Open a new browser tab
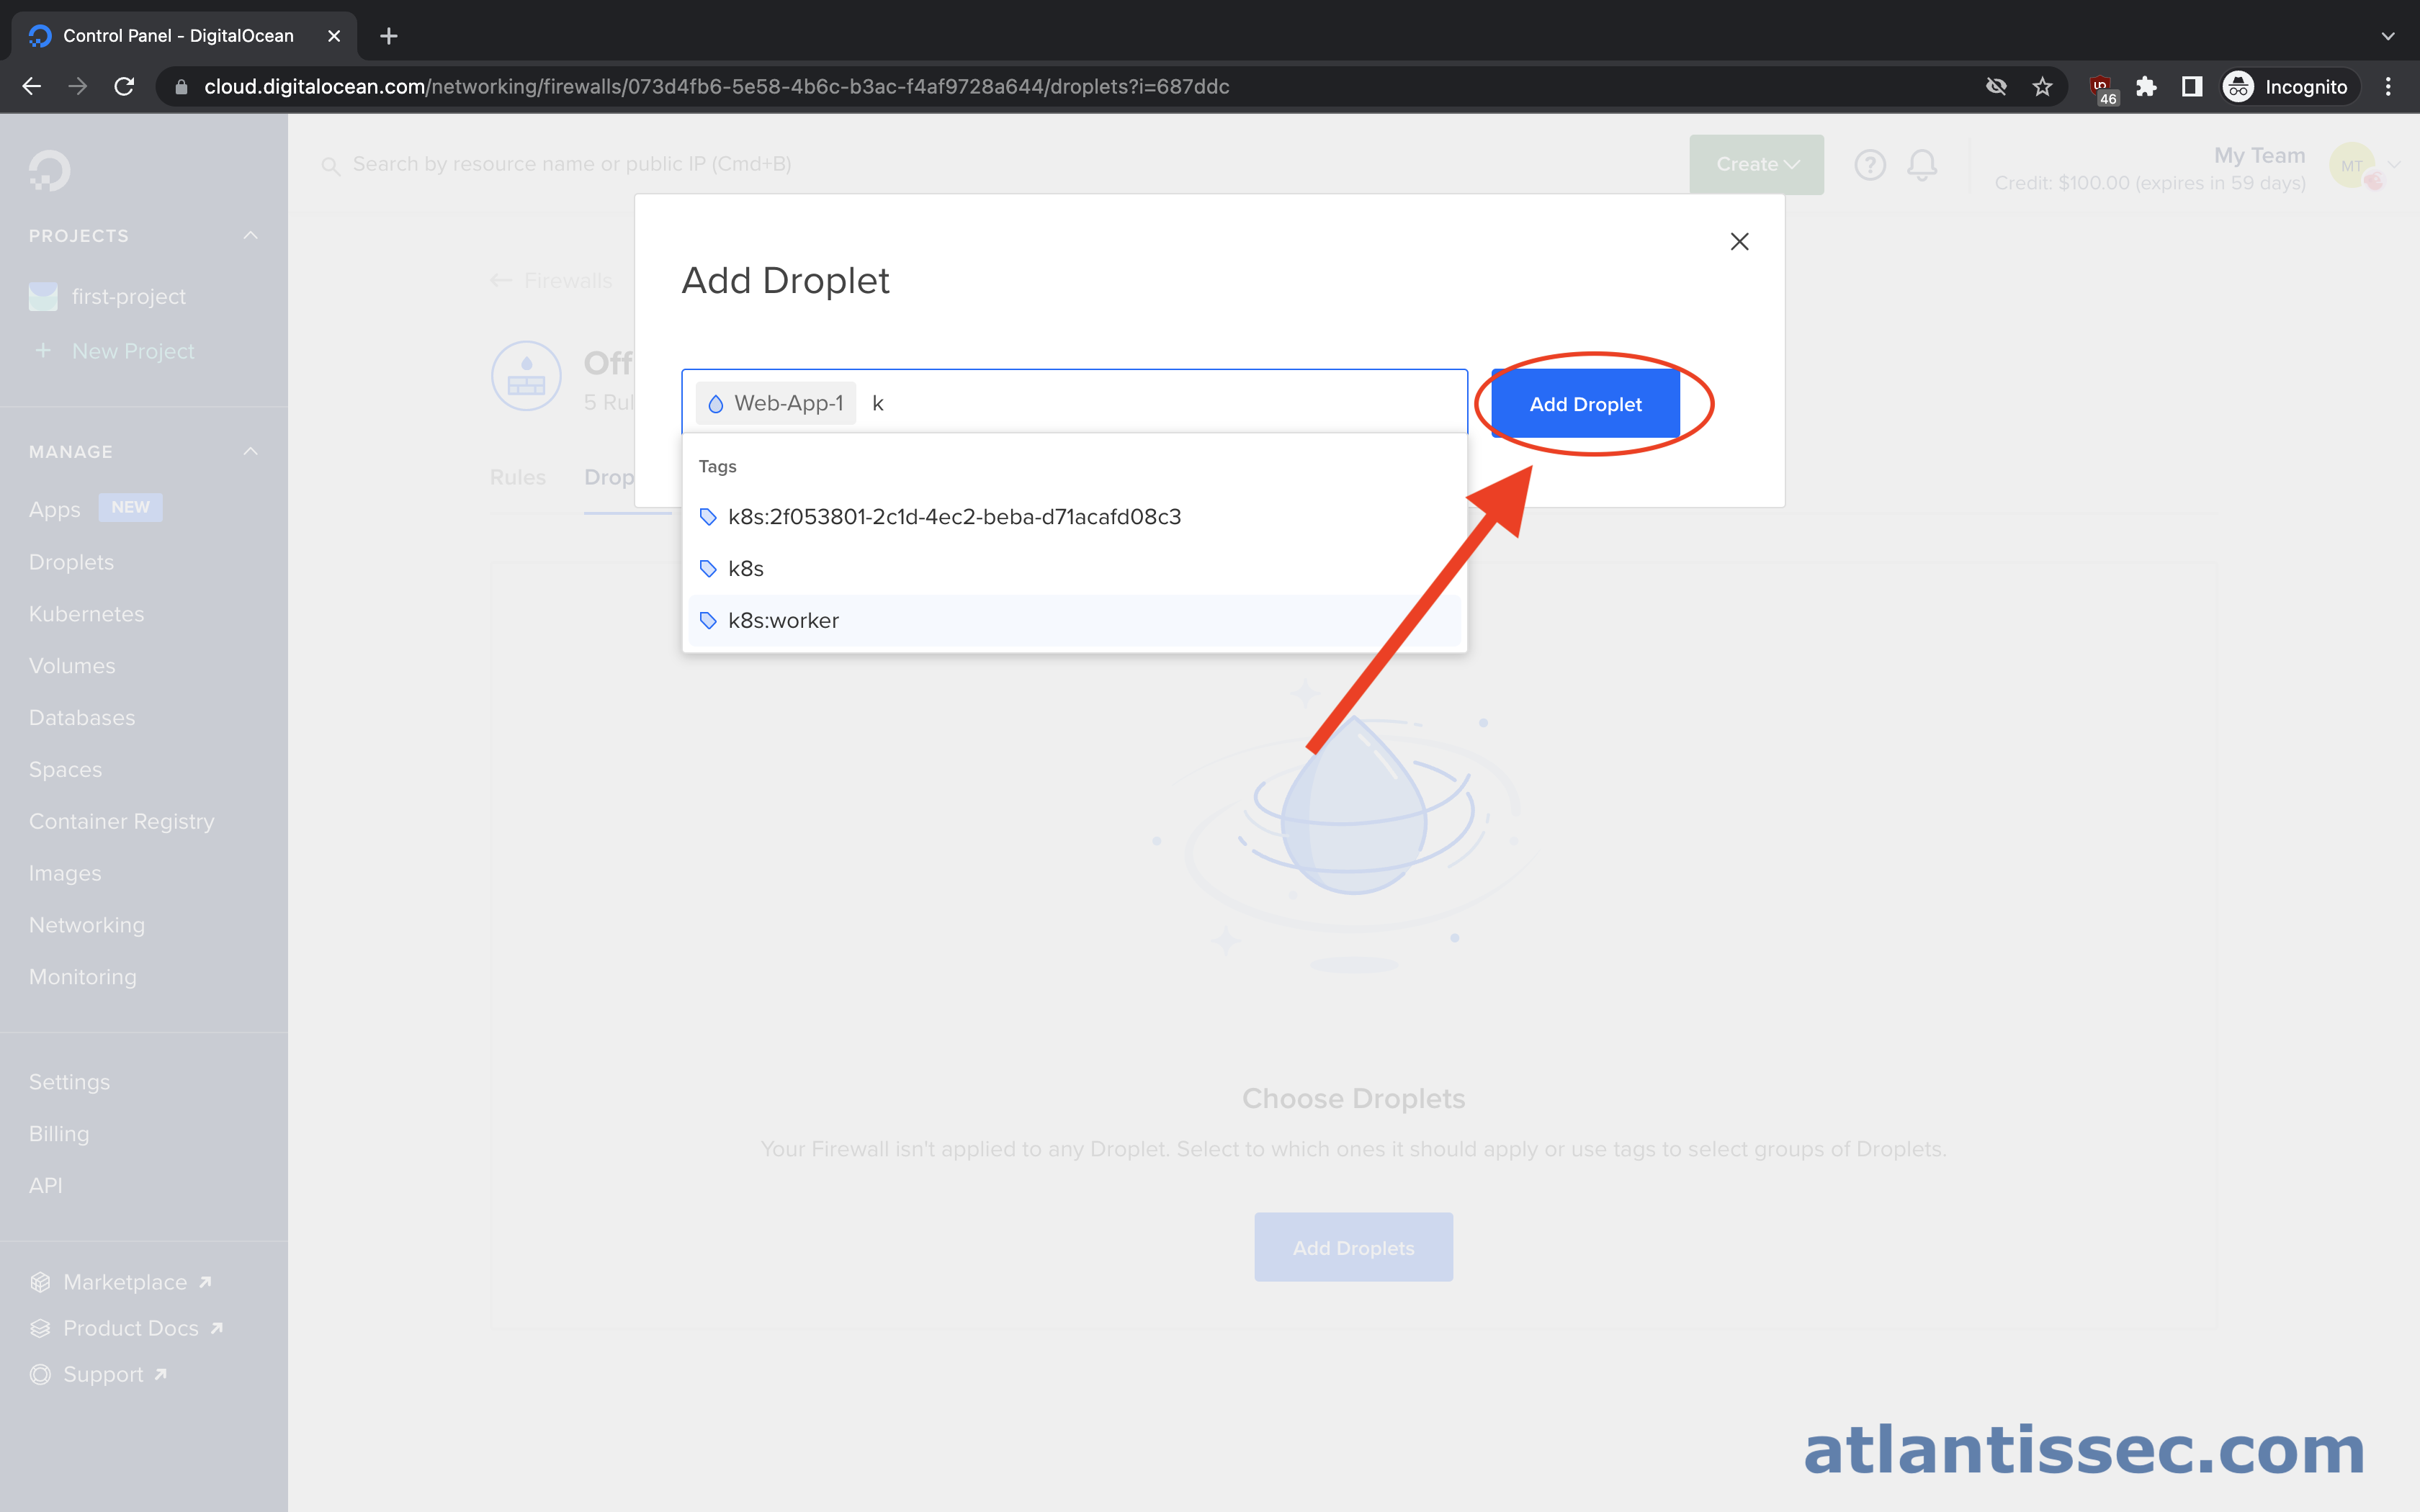Viewport: 2420px width, 1512px height. point(389,36)
